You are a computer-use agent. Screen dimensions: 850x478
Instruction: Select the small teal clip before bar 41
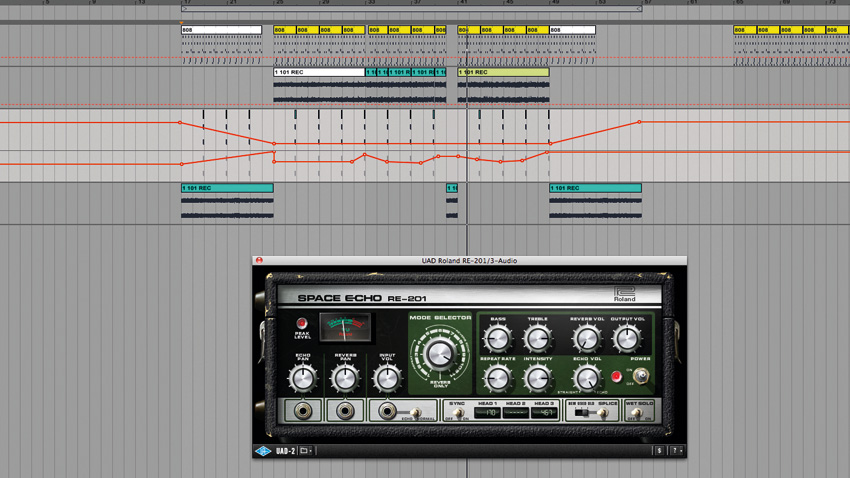[452, 188]
